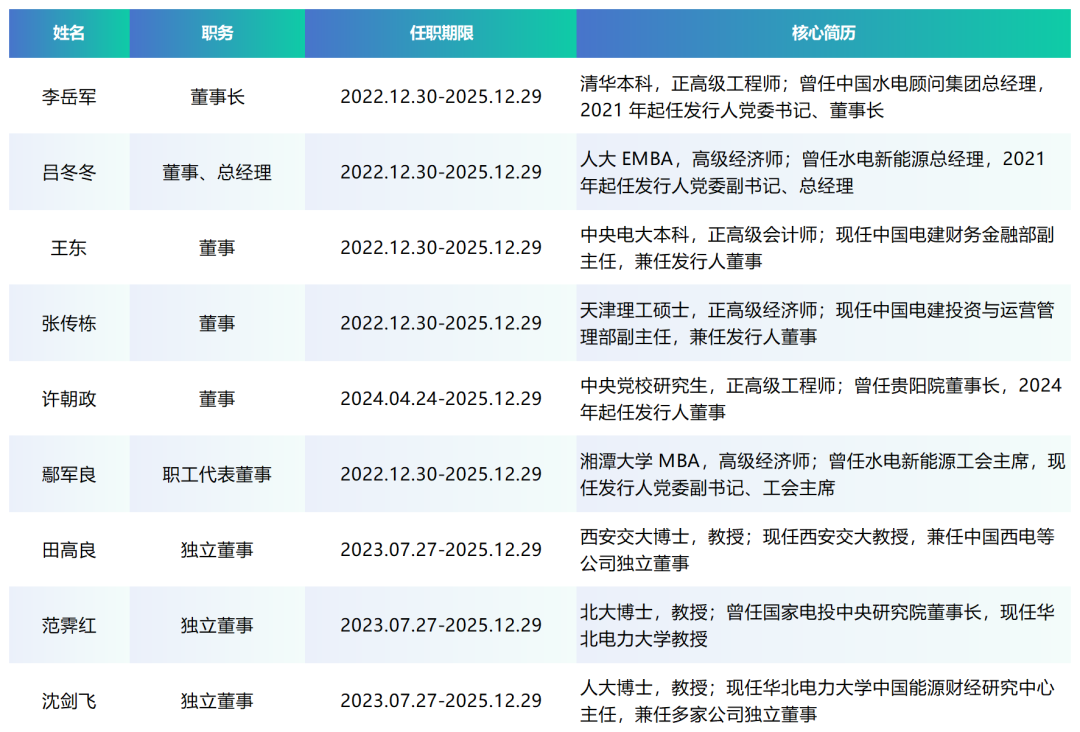Click the 职工代表董事 position cell
1080x732 pixels.
217,474
